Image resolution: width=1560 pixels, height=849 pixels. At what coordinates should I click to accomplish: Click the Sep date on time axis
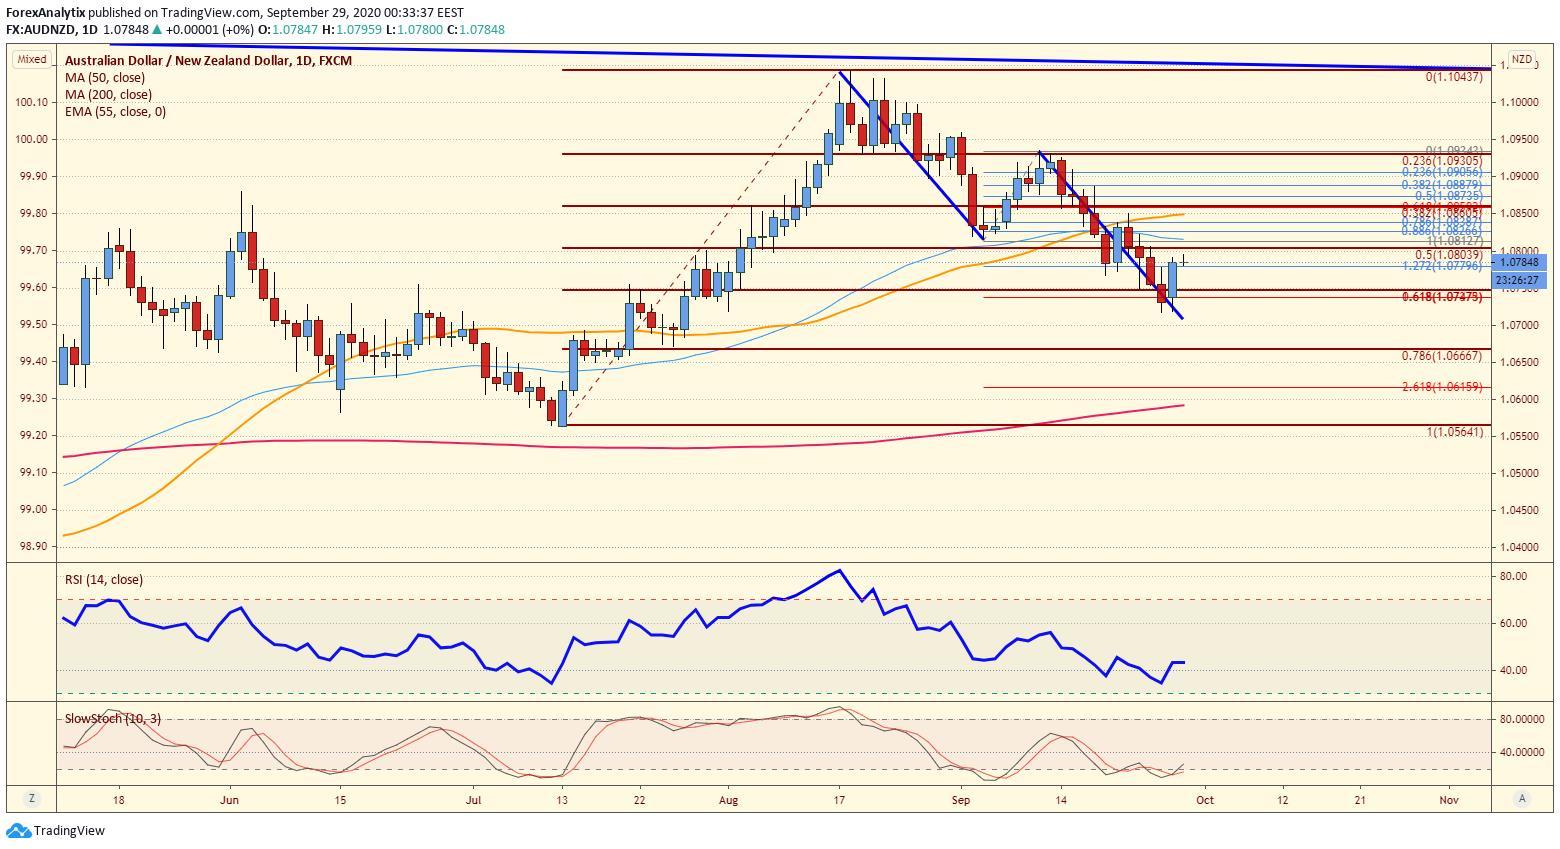tap(961, 799)
